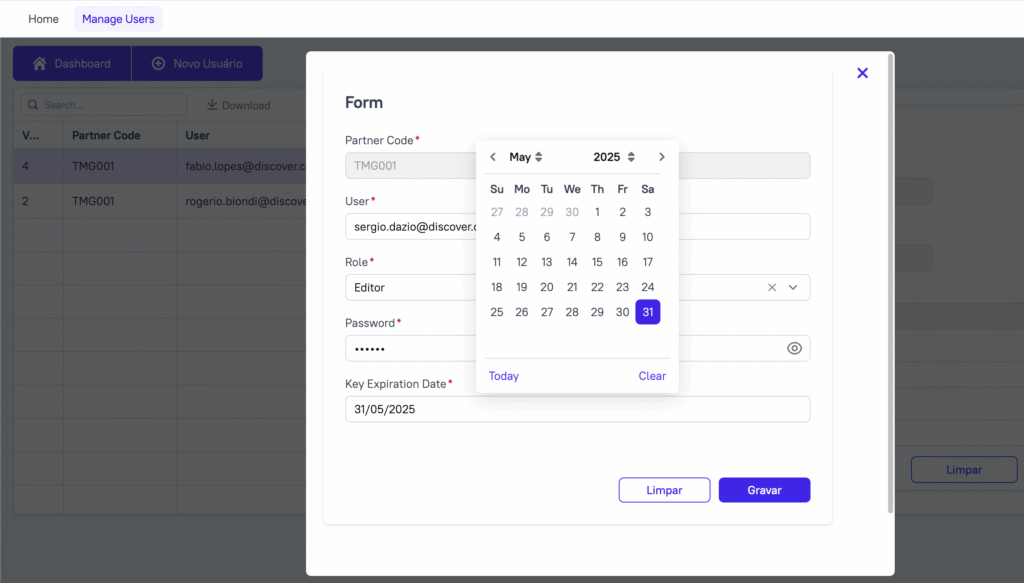Open the Home menu item

[x=43, y=19]
